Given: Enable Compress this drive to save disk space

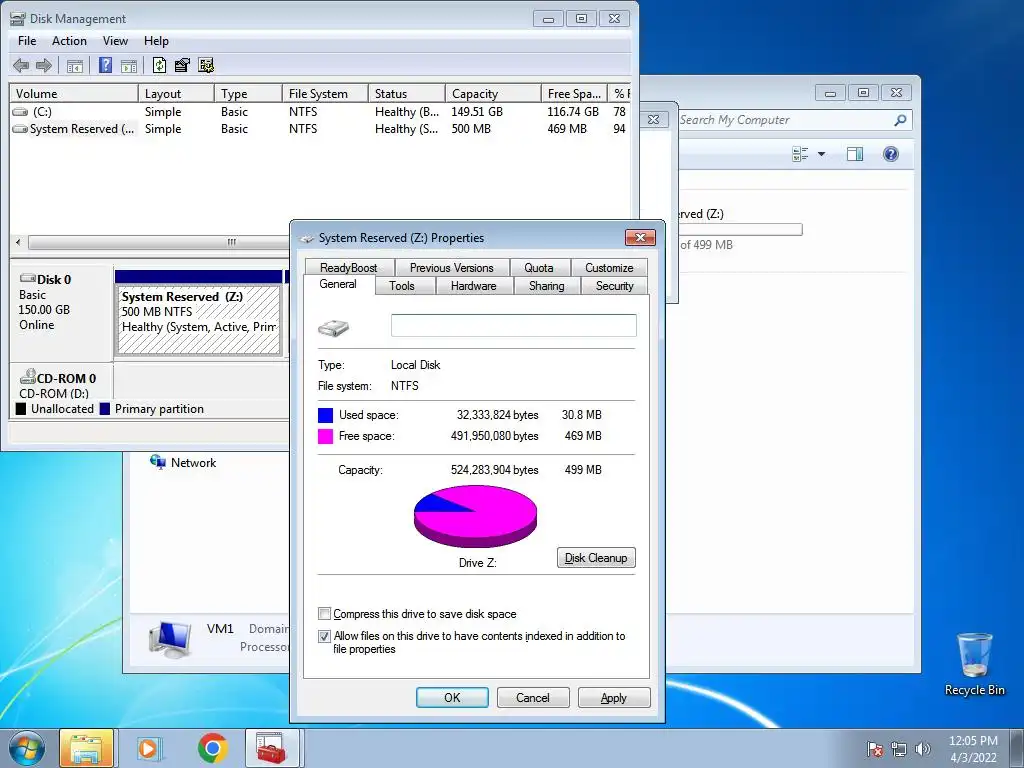Looking at the screenshot, I should click(x=325, y=614).
